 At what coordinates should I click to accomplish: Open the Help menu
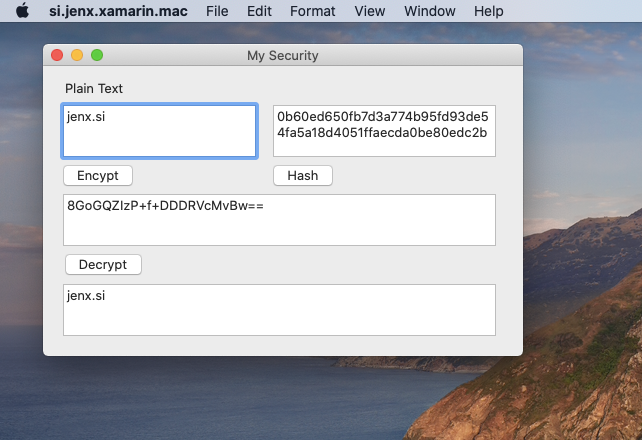488,11
